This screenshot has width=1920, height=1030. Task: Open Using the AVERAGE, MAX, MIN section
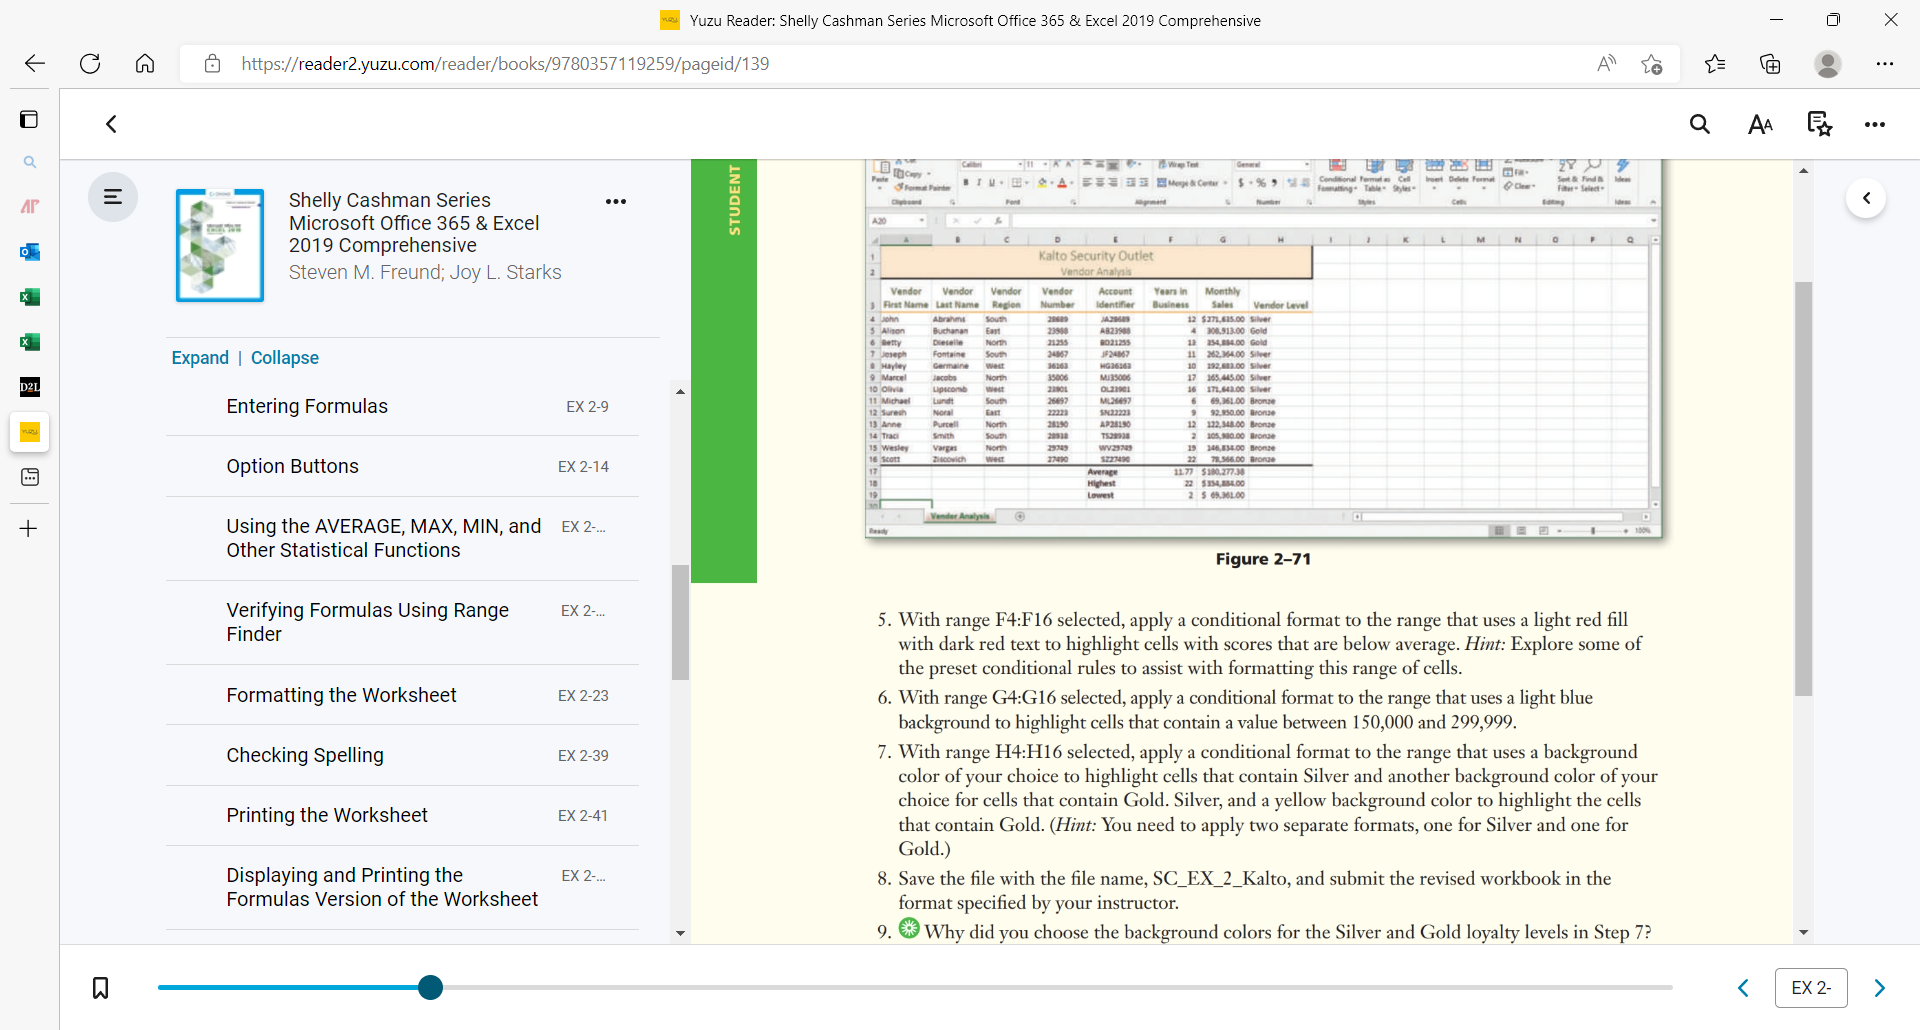click(x=402, y=538)
